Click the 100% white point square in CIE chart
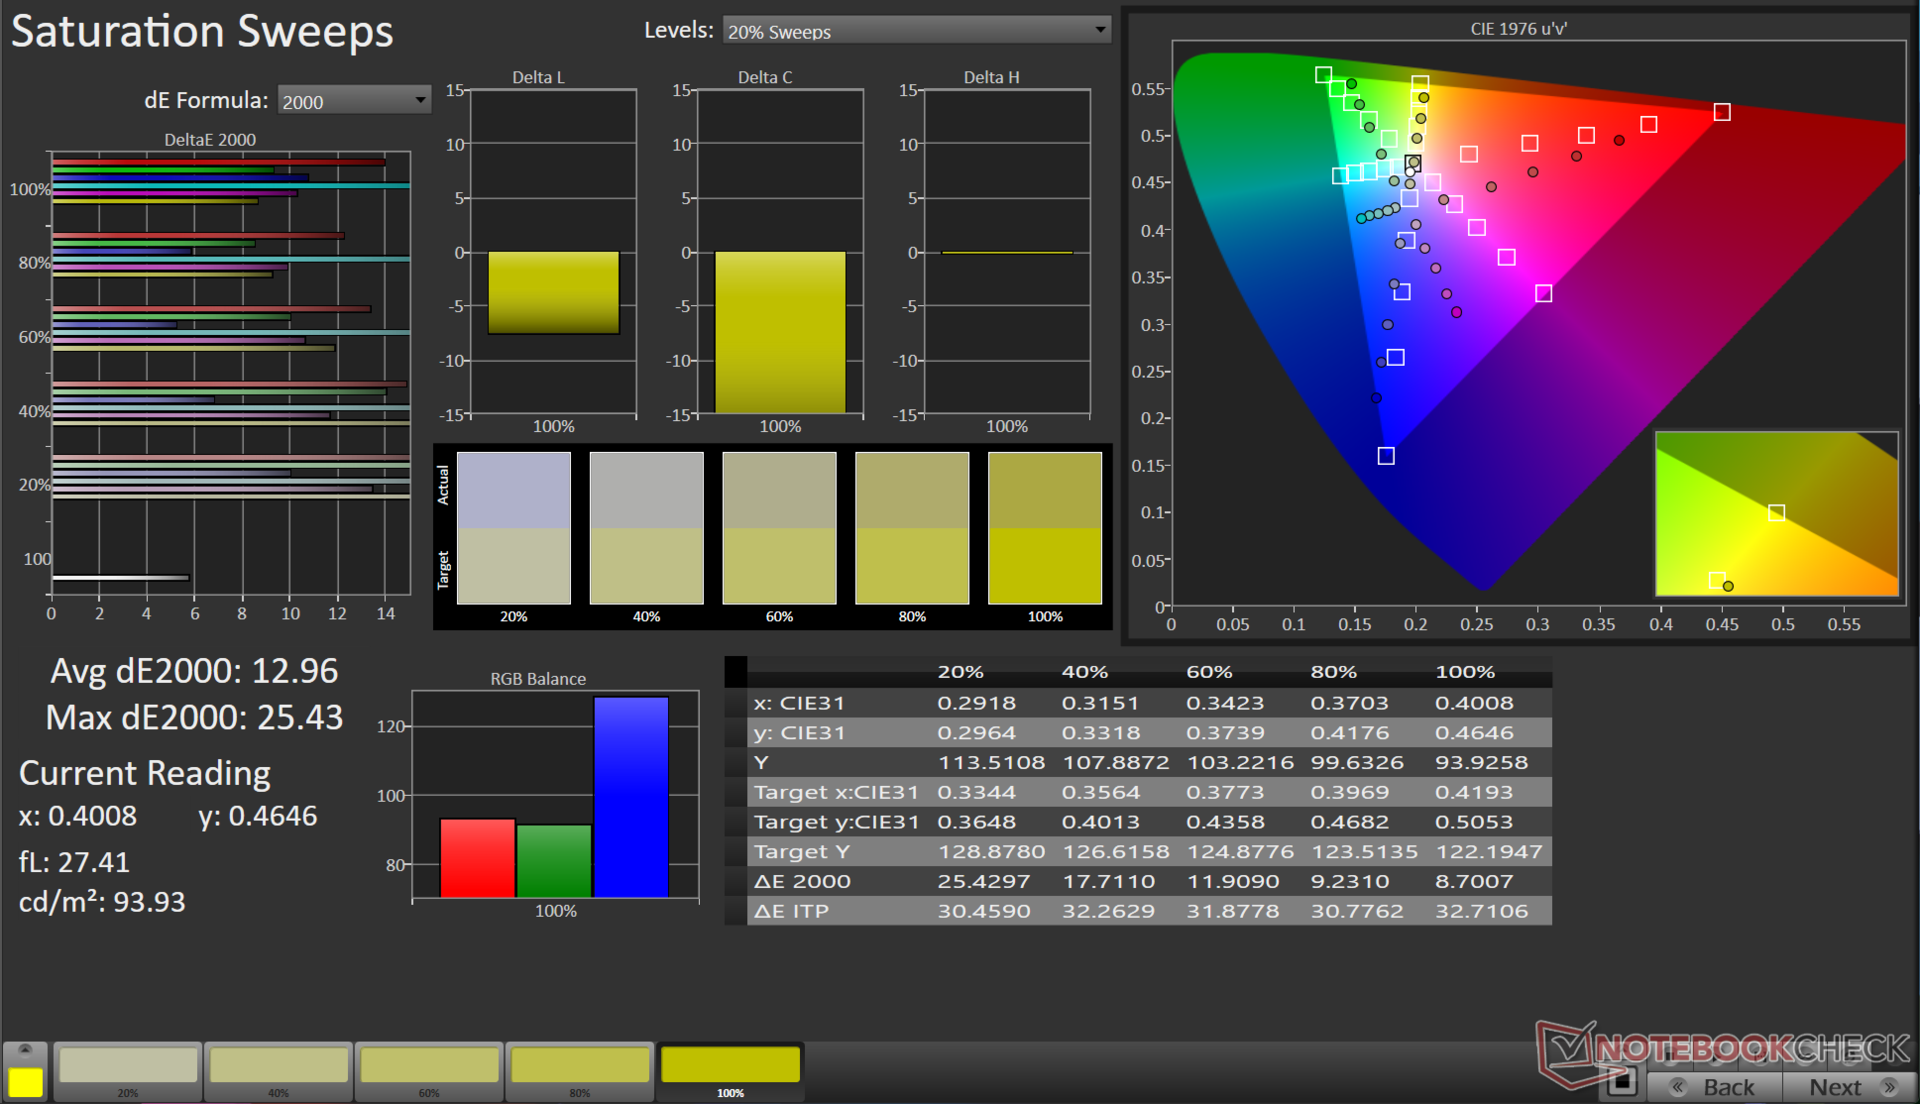Screen dimensions: 1920x1104 [x=1412, y=163]
